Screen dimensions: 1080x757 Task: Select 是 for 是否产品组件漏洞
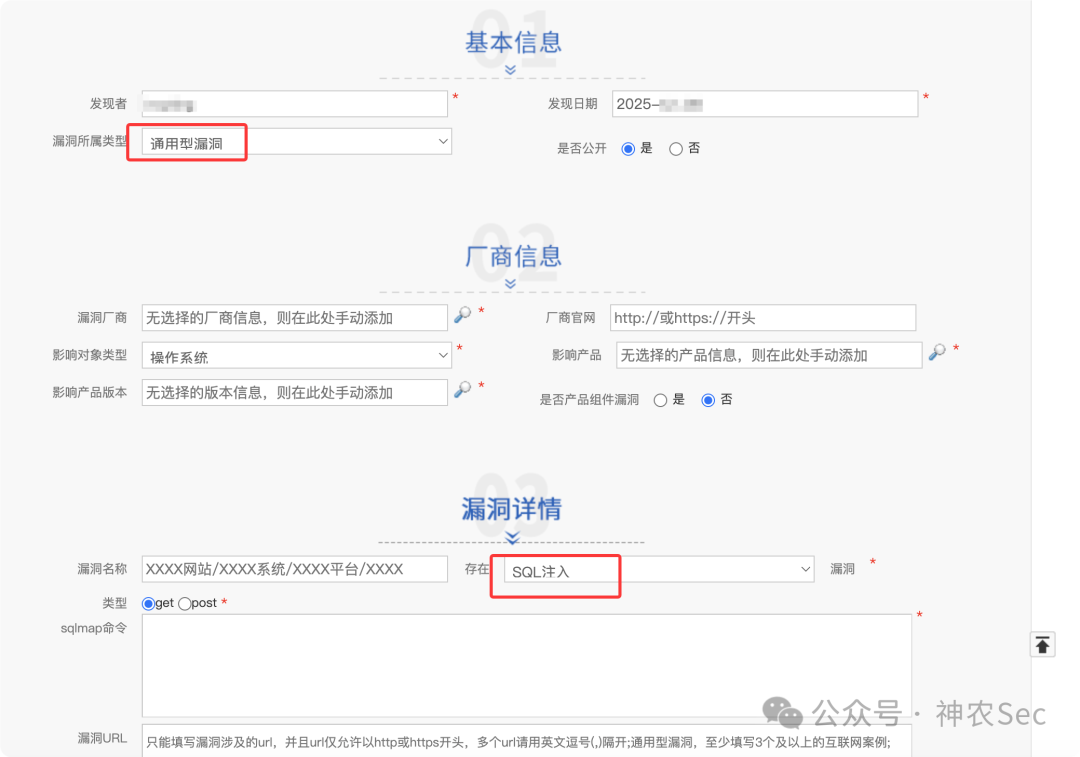(660, 399)
